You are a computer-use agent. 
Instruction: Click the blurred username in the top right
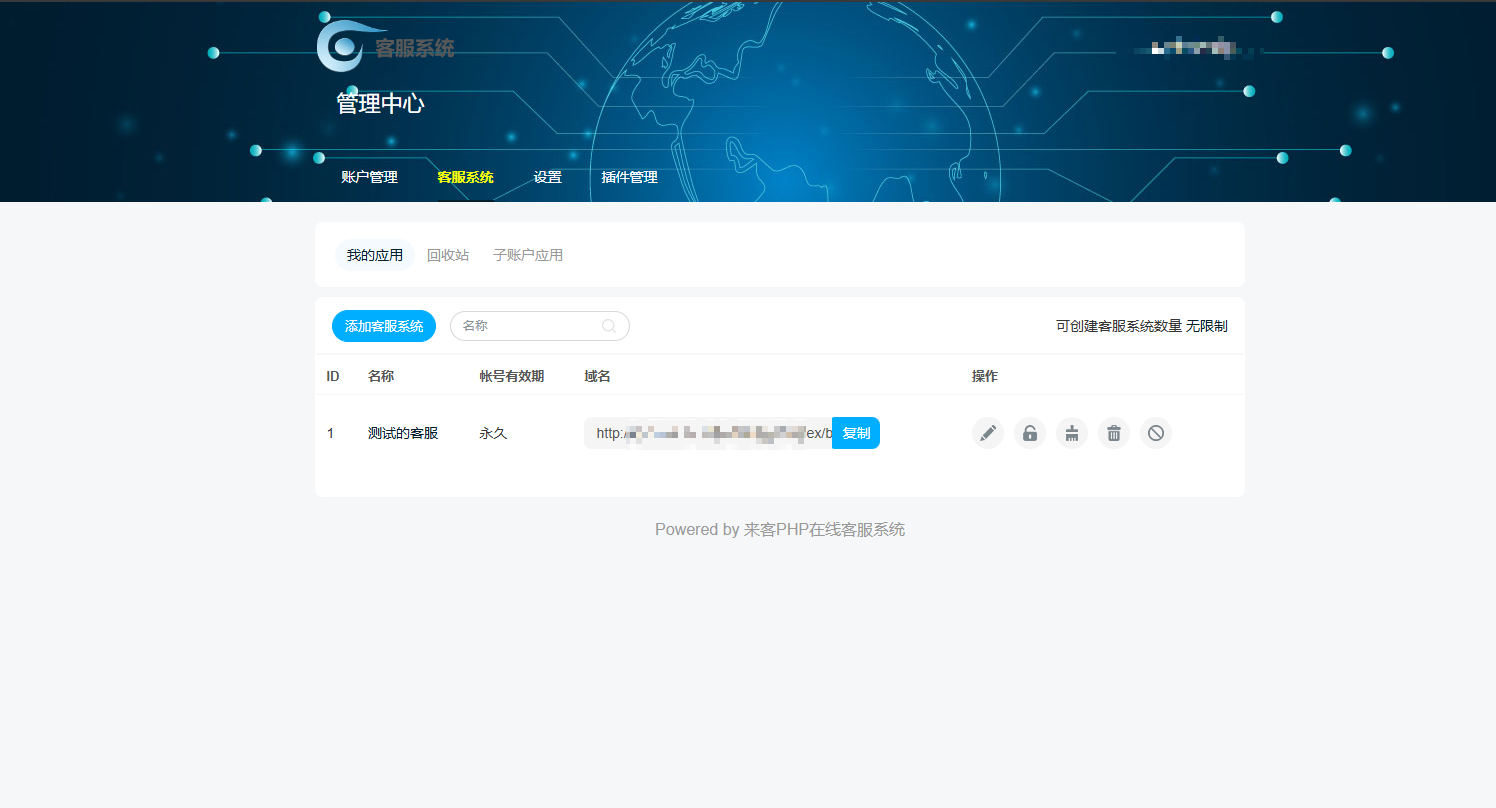point(1190,47)
